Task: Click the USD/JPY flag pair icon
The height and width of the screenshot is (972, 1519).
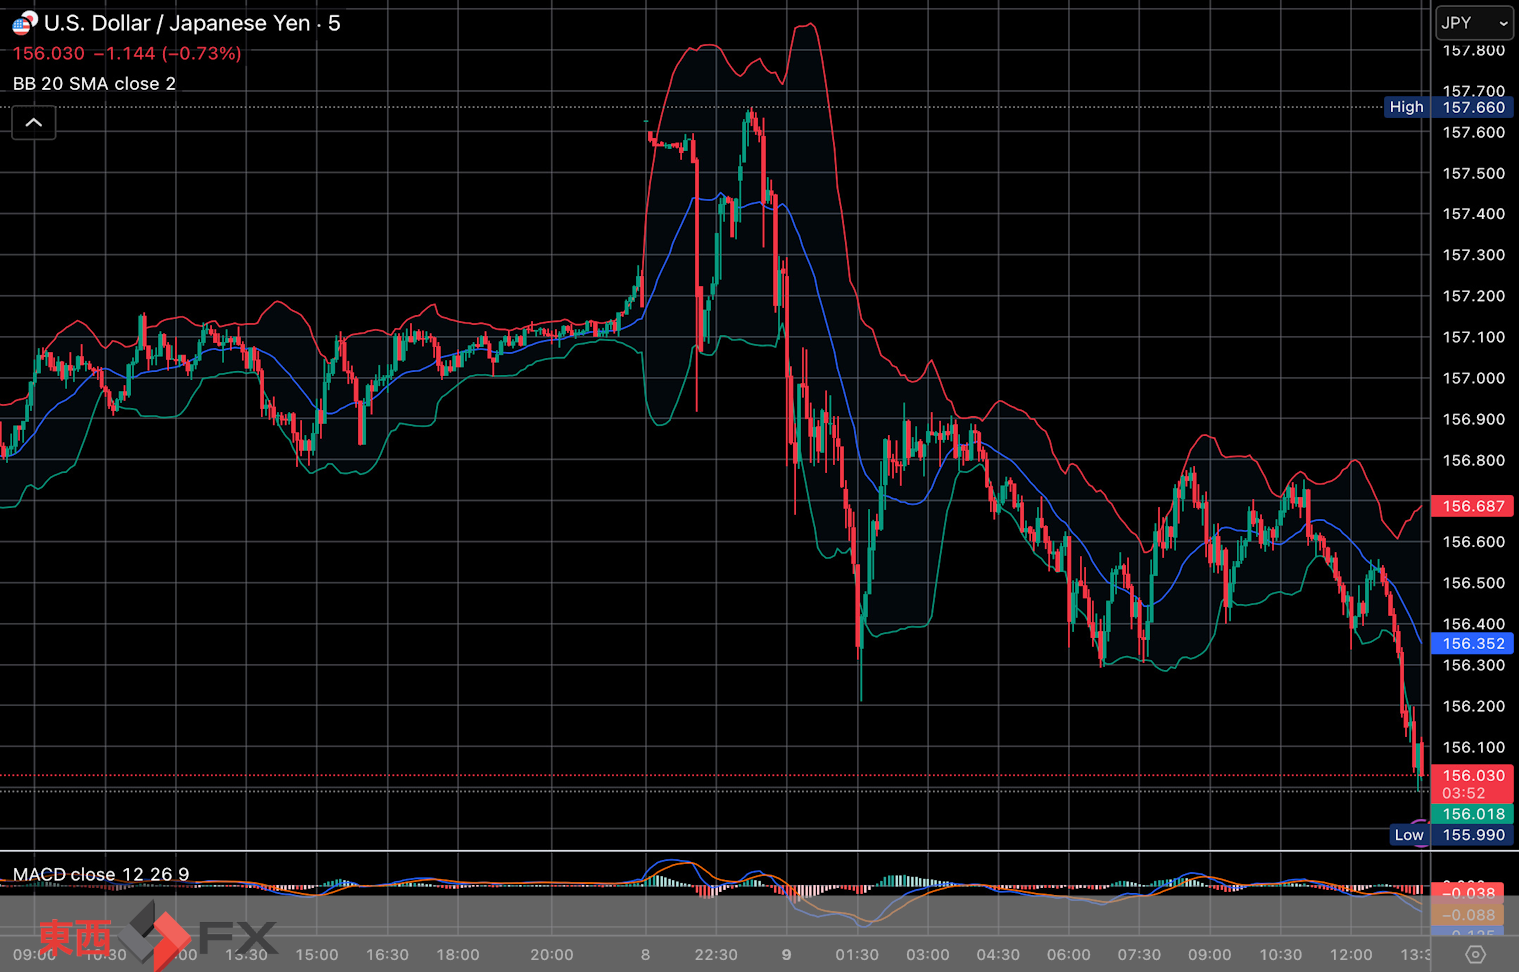Action: pos(24,22)
